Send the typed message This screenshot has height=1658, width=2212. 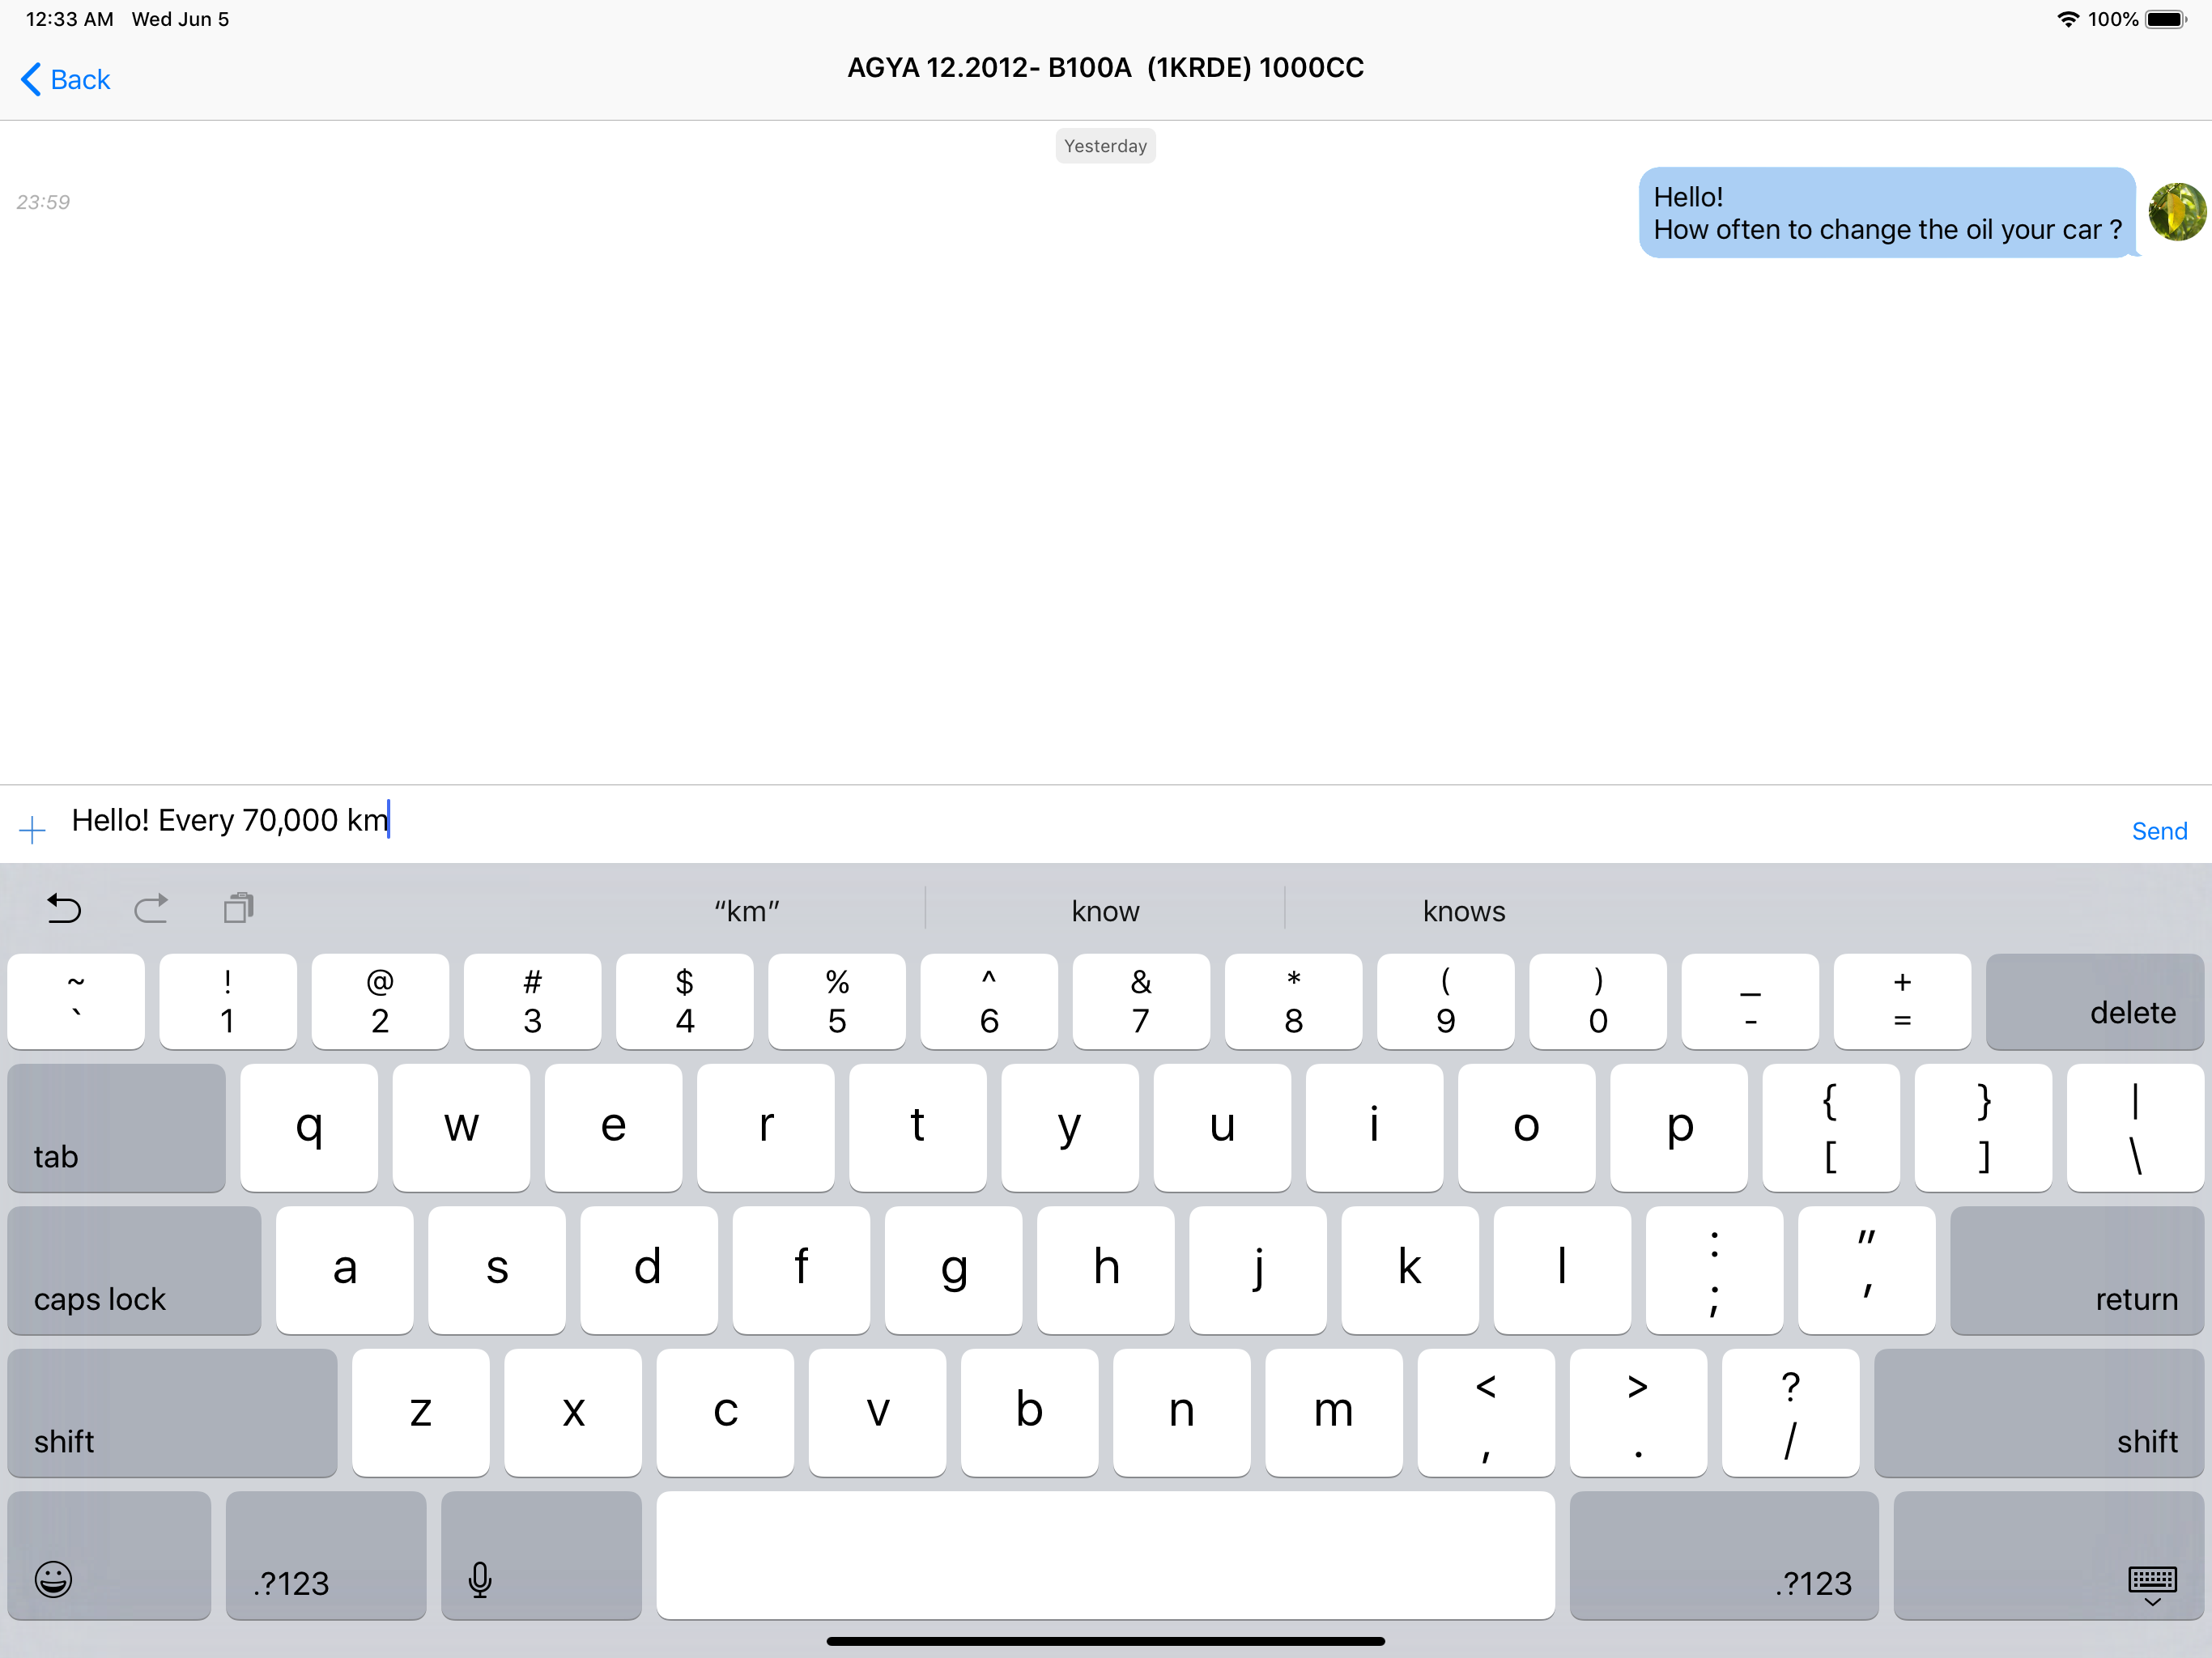2159,831
